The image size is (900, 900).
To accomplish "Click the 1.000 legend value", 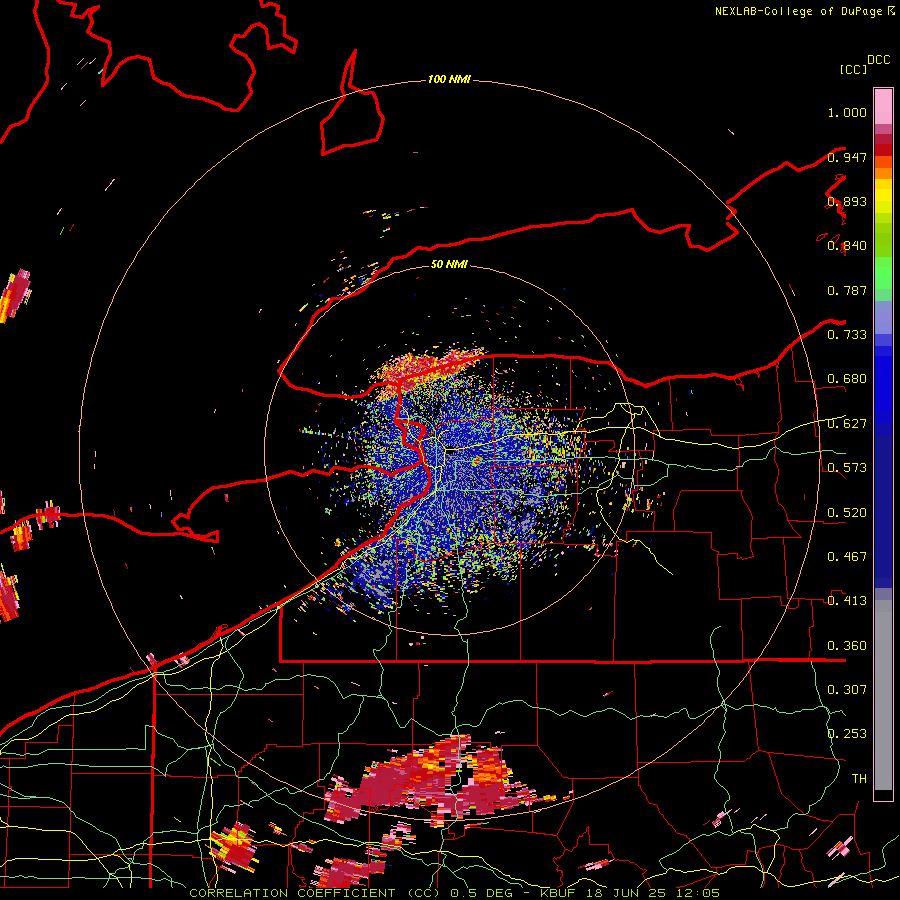I will [x=847, y=112].
